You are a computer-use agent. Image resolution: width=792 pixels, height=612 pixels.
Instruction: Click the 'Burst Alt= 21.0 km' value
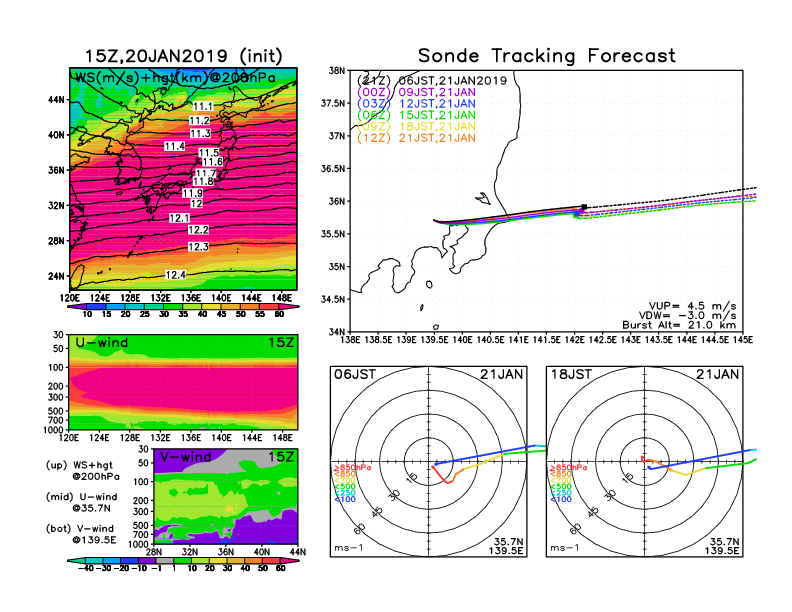coord(679,325)
